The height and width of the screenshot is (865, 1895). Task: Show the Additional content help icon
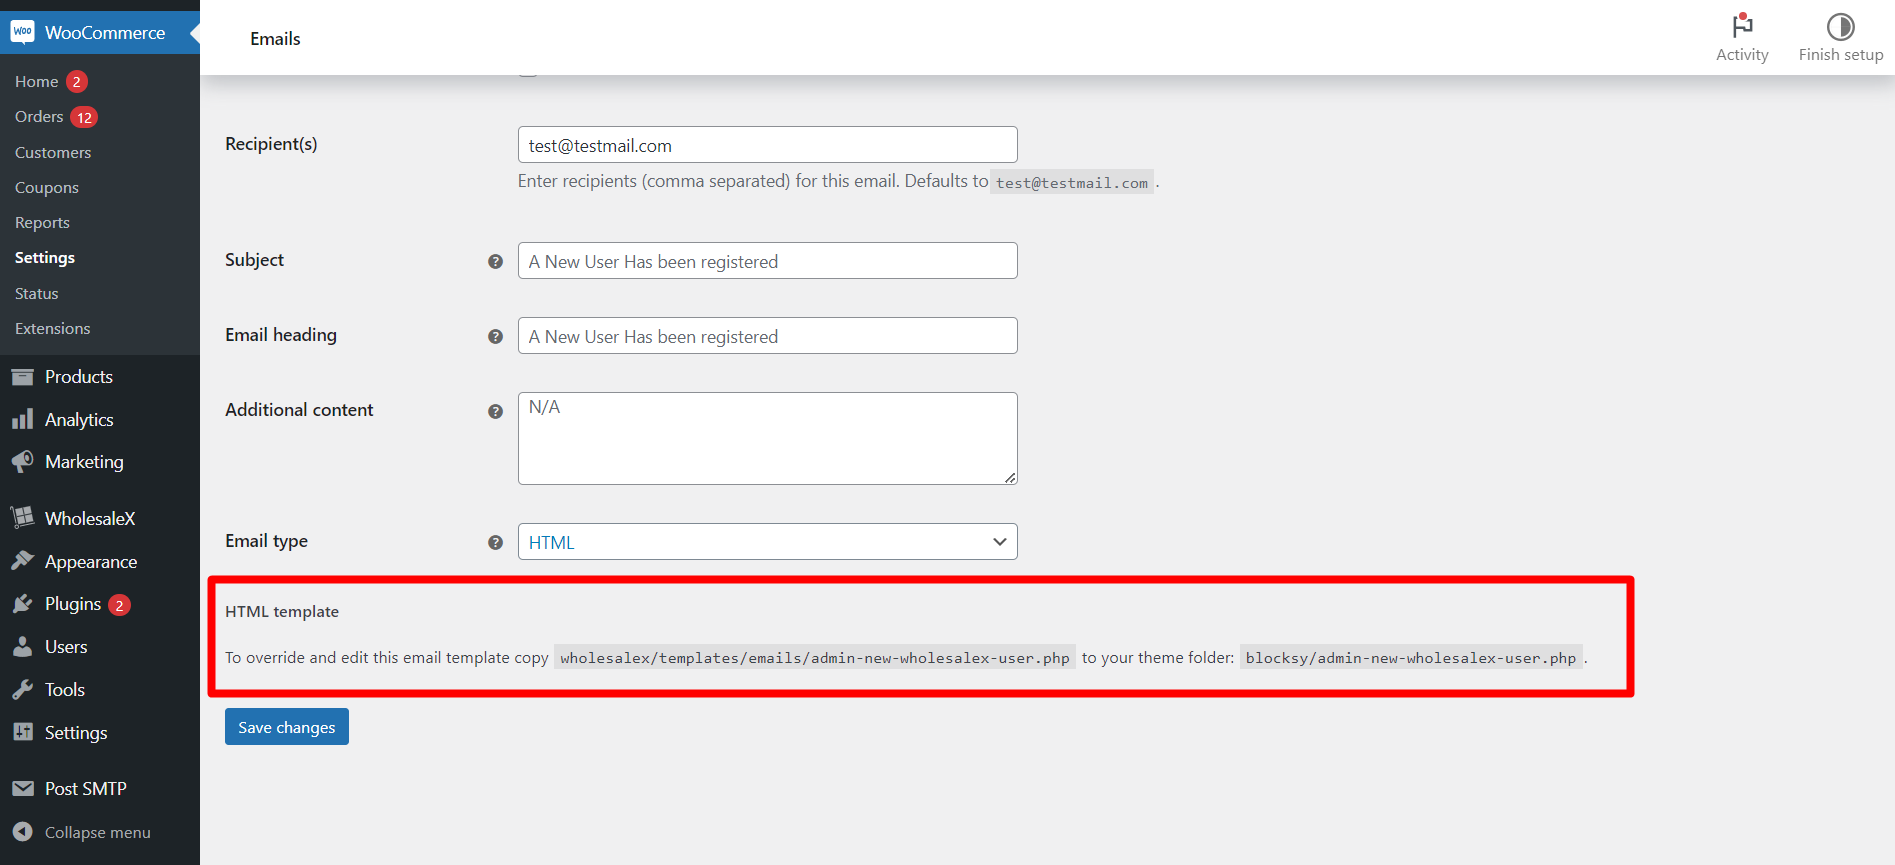click(x=495, y=411)
